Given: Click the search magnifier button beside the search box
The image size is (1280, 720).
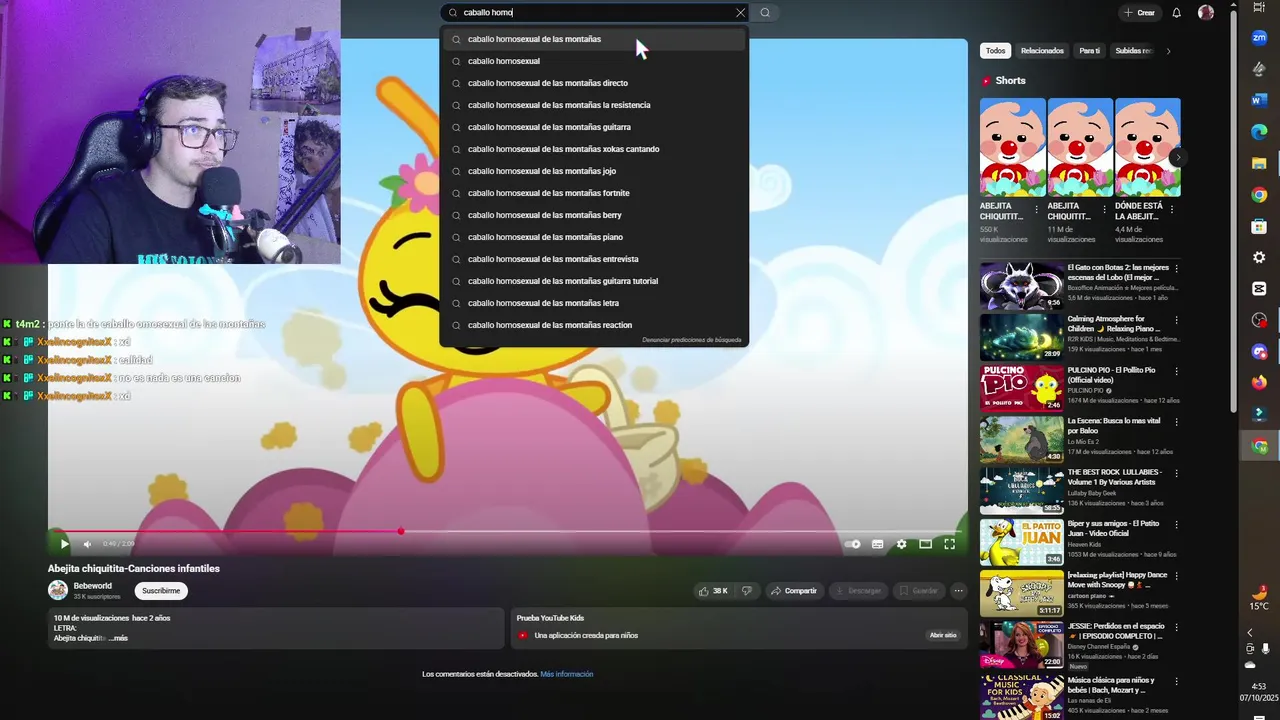Looking at the screenshot, I should 765,13.
